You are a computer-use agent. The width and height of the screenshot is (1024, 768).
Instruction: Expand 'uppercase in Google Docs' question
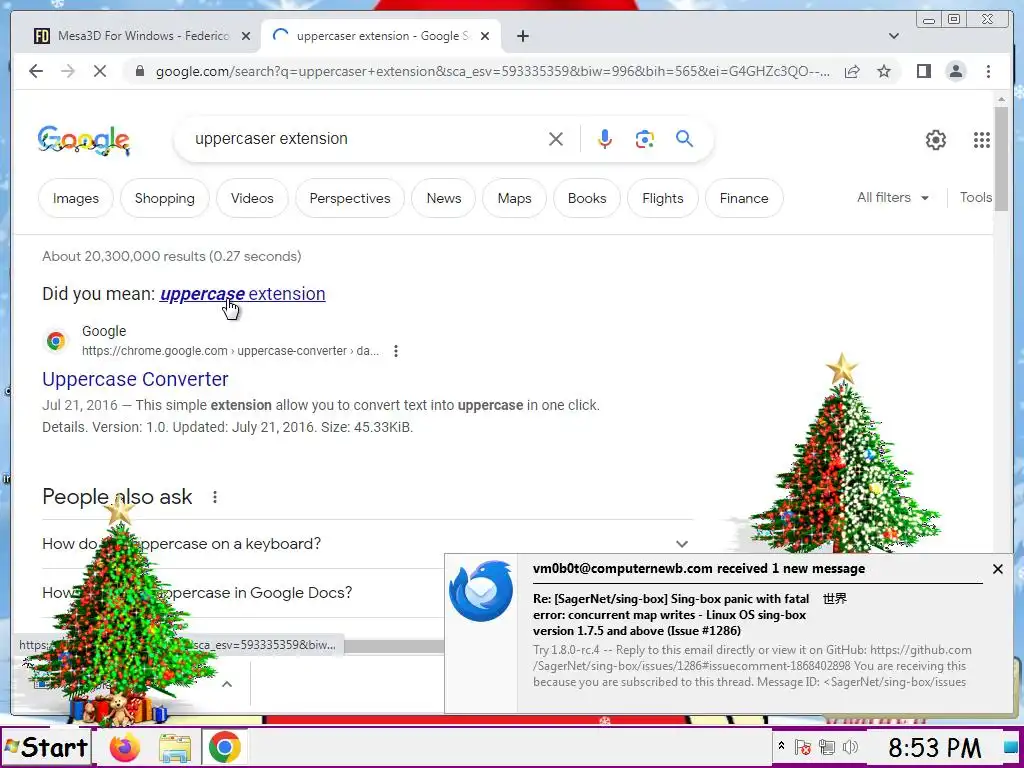pos(242,592)
